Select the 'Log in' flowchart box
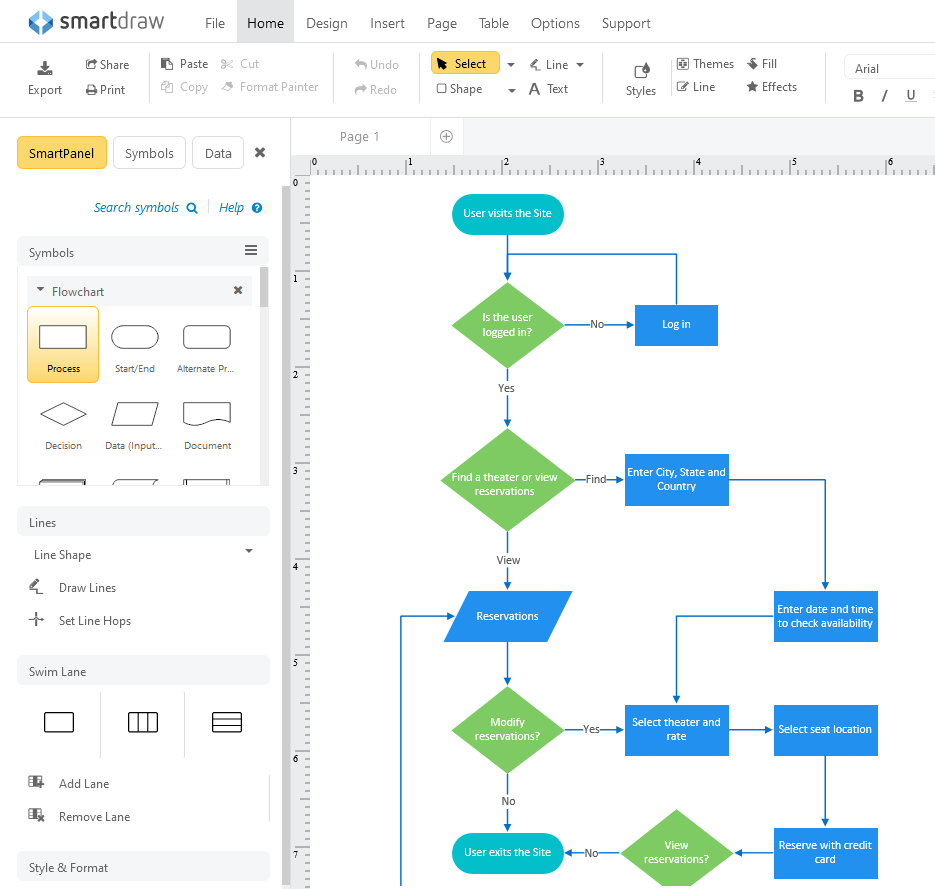This screenshot has height=889, width=935. tap(676, 325)
